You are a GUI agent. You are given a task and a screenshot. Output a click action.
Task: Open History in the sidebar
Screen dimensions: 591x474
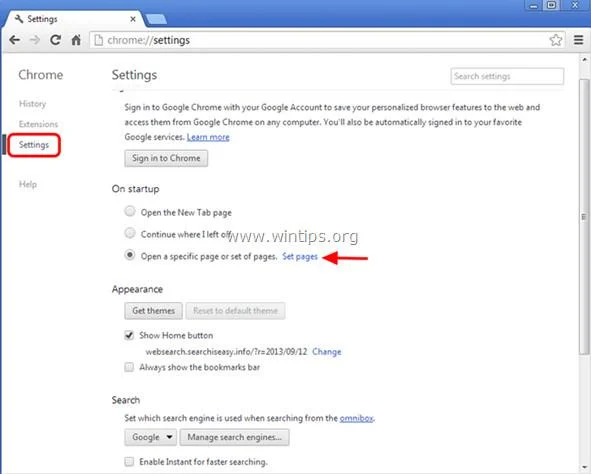coord(32,104)
